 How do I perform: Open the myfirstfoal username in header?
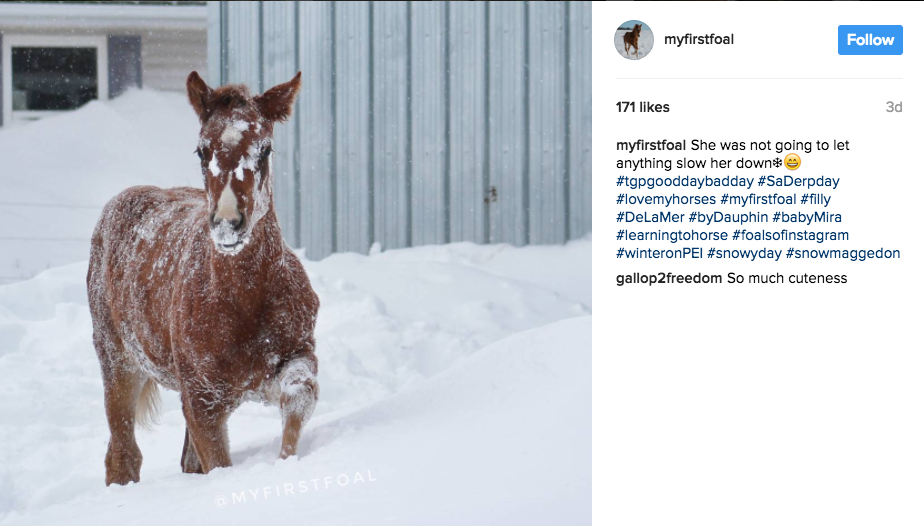[699, 40]
